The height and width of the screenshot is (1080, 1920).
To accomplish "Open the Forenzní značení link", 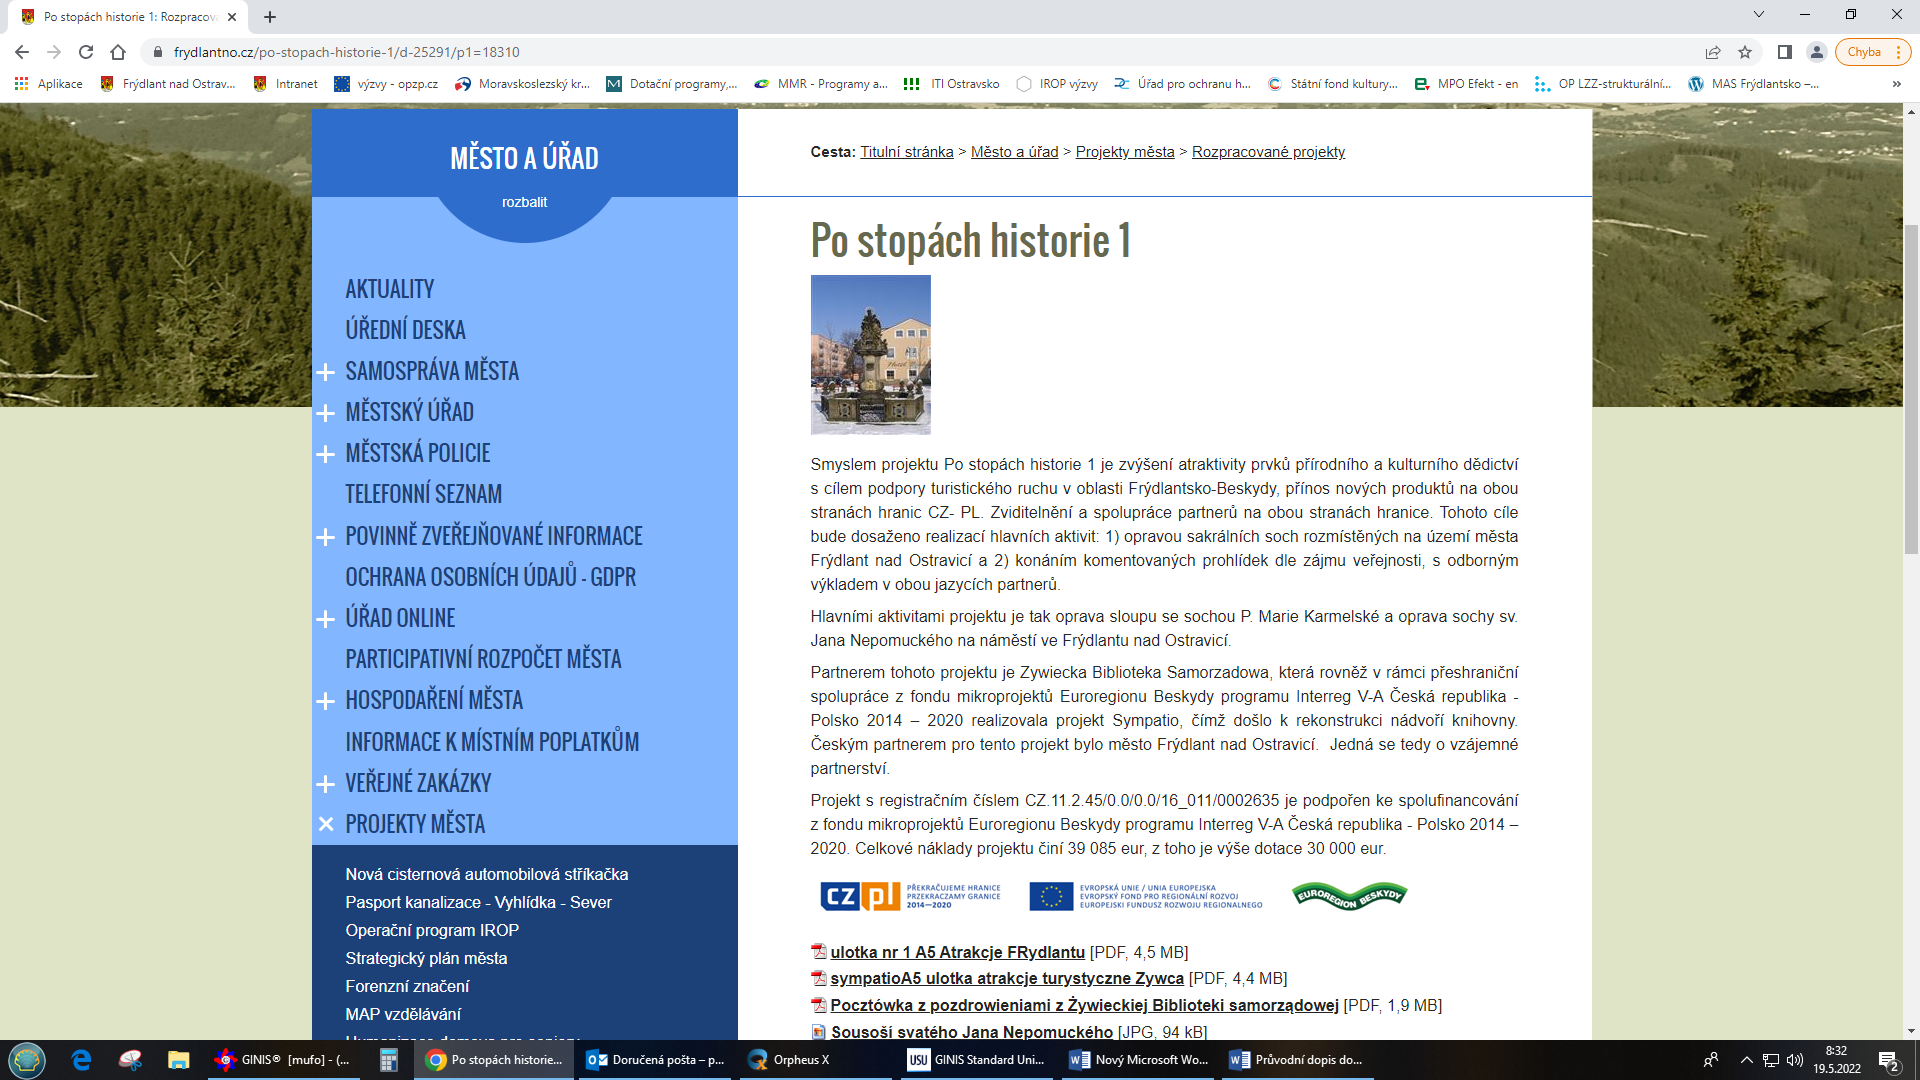I will pyautogui.click(x=407, y=986).
